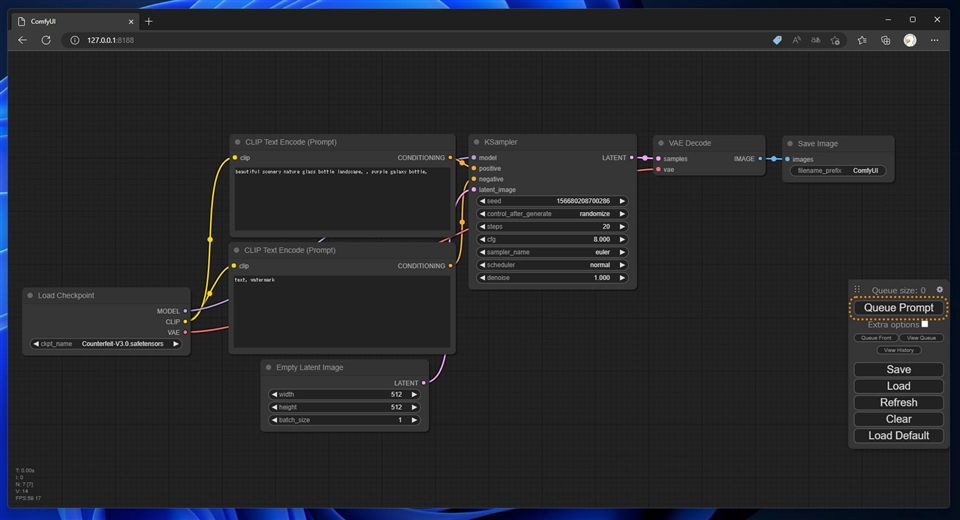Click the Queue Front button
This screenshot has height=520, width=960.
point(876,337)
